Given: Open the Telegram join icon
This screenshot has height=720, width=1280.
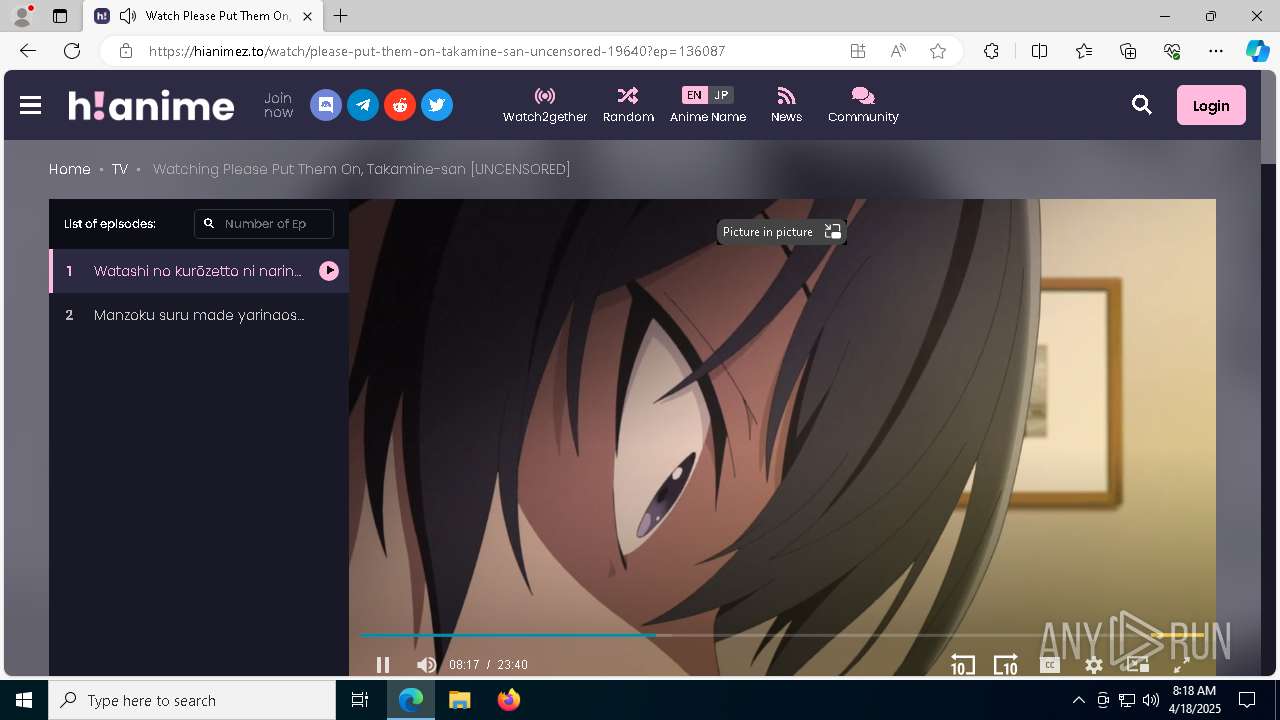Looking at the screenshot, I should click(x=363, y=105).
